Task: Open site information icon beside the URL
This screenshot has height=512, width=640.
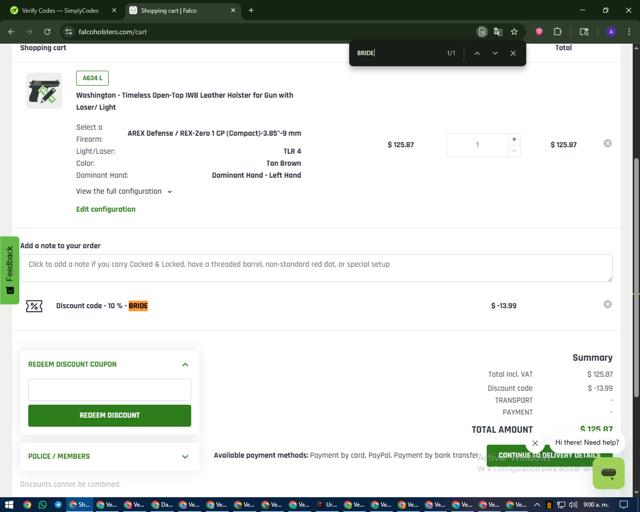Action: point(69,32)
